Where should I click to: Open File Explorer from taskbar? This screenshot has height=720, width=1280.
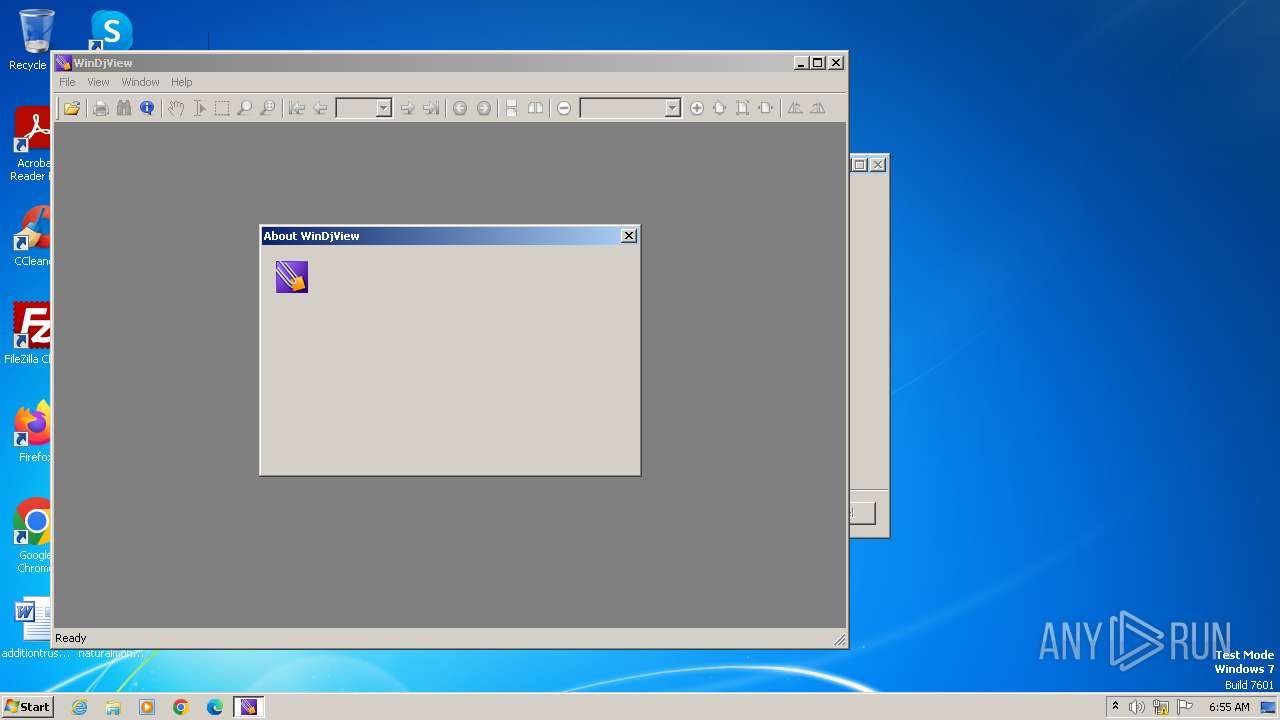coord(113,707)
